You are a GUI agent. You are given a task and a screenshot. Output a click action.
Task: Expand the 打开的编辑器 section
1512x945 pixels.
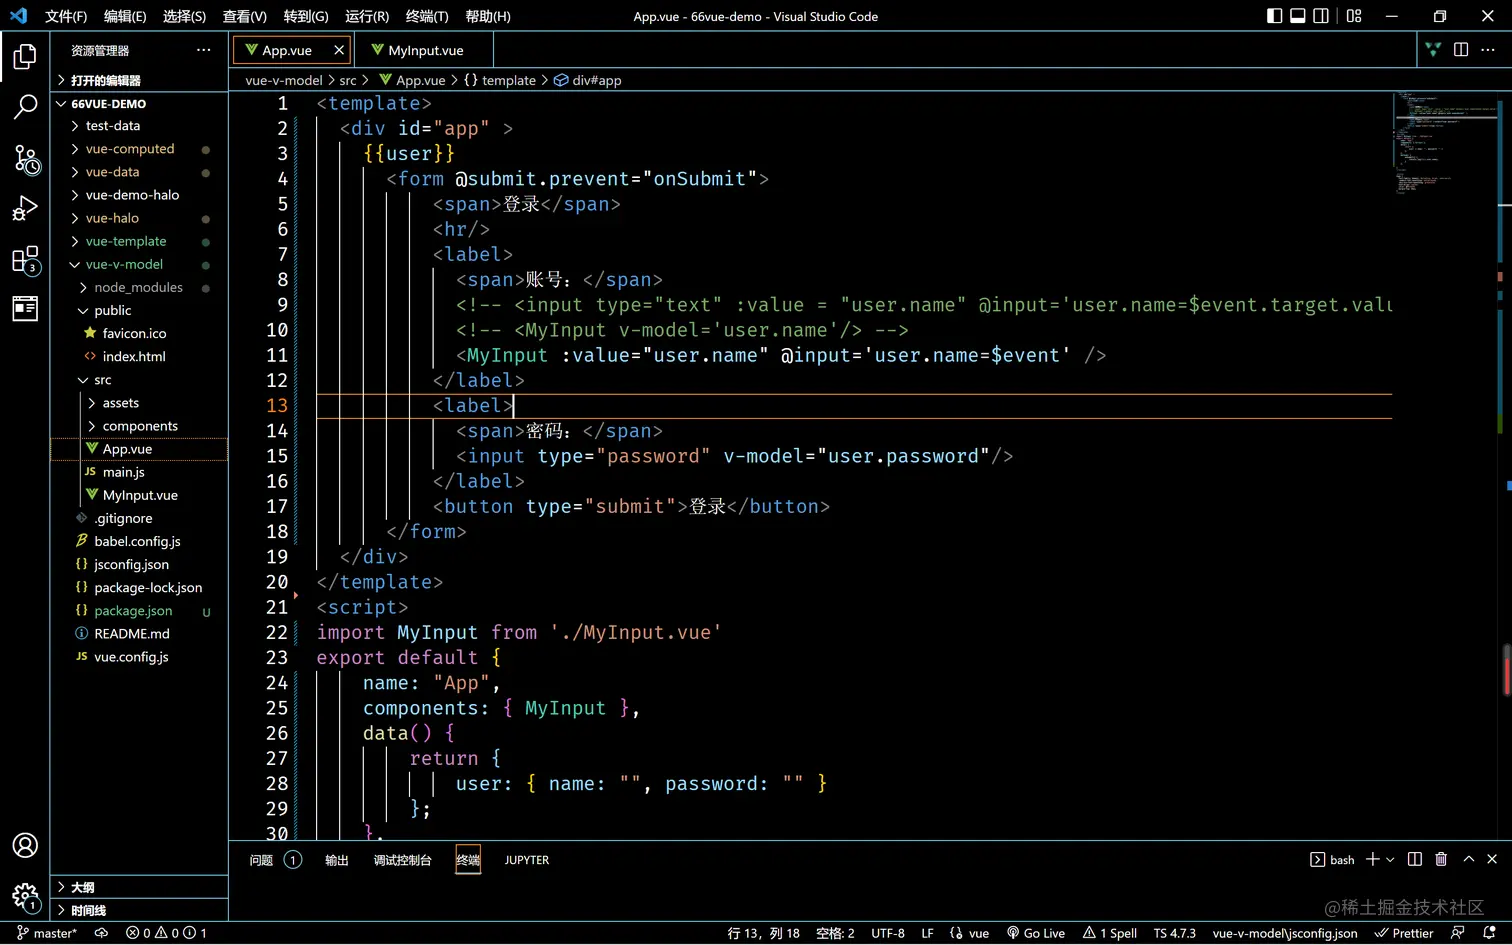139,80
